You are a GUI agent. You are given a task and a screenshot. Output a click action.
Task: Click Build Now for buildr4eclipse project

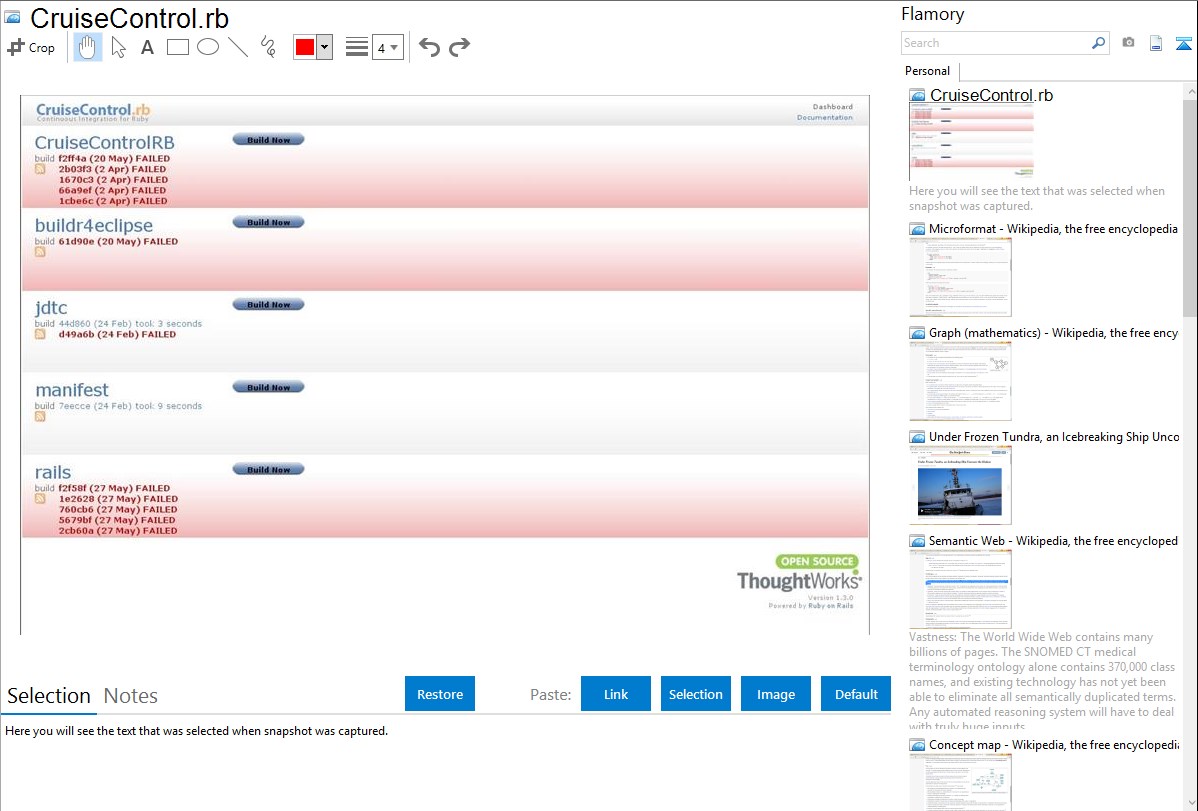tap(268, 222)
